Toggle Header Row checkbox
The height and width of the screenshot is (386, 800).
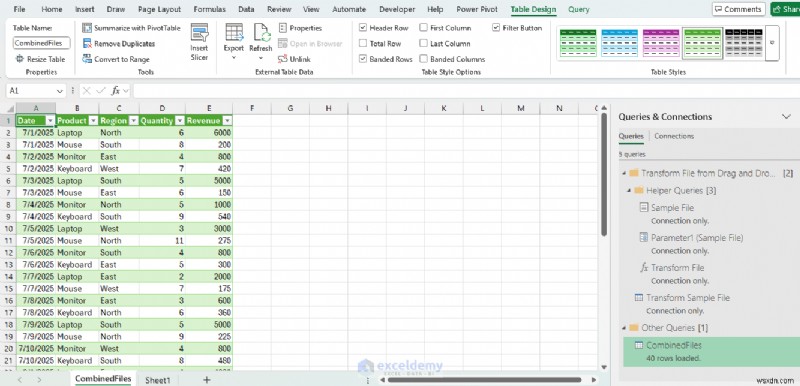point(363,28)
